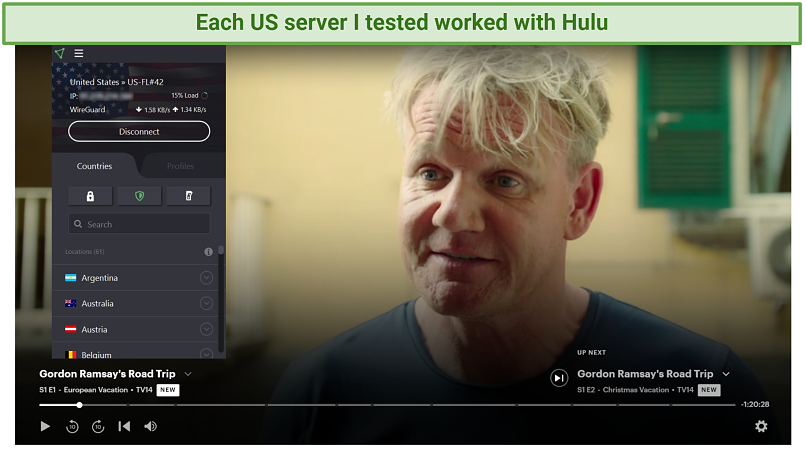
Task: Click the Gordon Ramsay's Road Trip title
Action: click(107, 374)
